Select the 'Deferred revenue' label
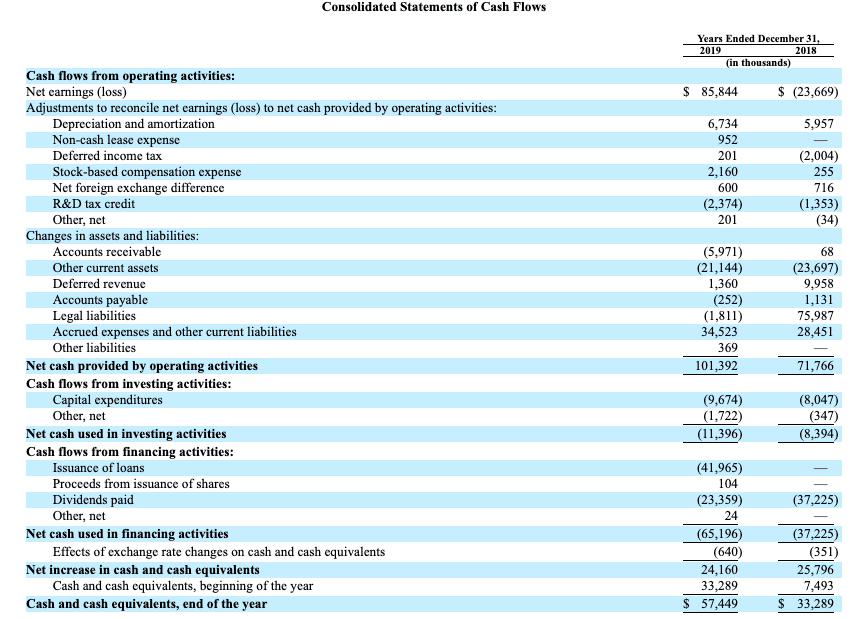 (99, 284)
